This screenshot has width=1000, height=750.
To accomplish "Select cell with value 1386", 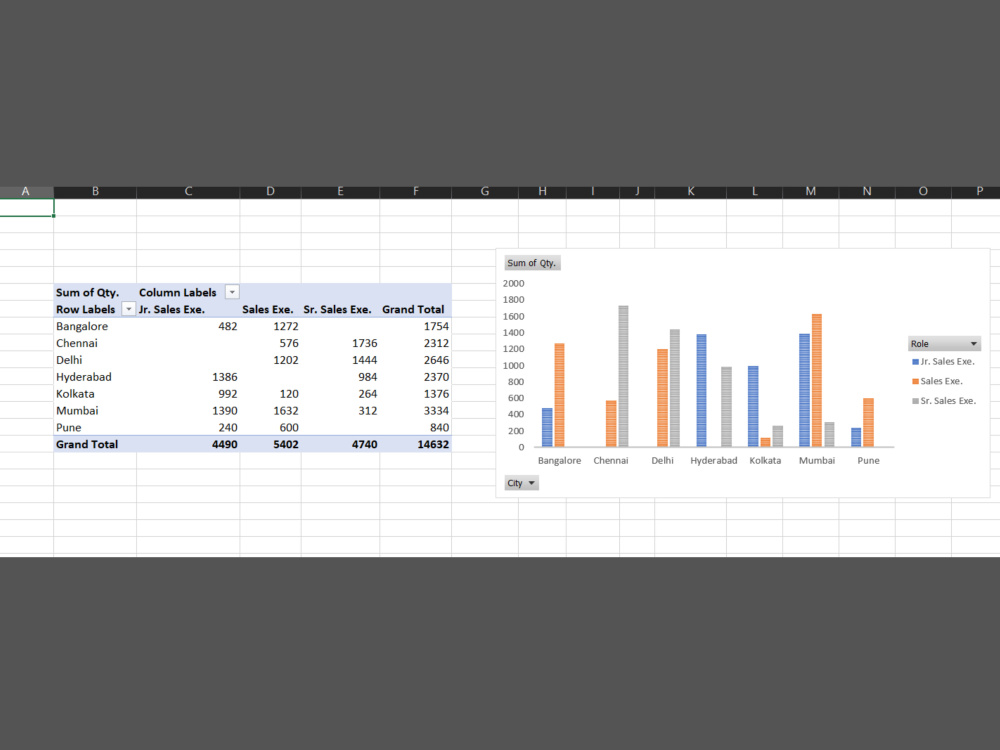I will coord(188,377).
